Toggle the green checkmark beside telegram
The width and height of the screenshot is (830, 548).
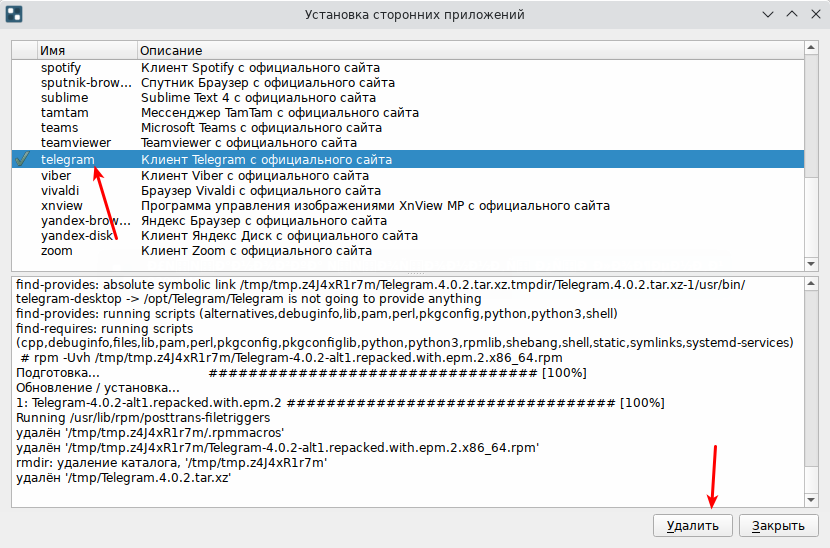[22, 159]
